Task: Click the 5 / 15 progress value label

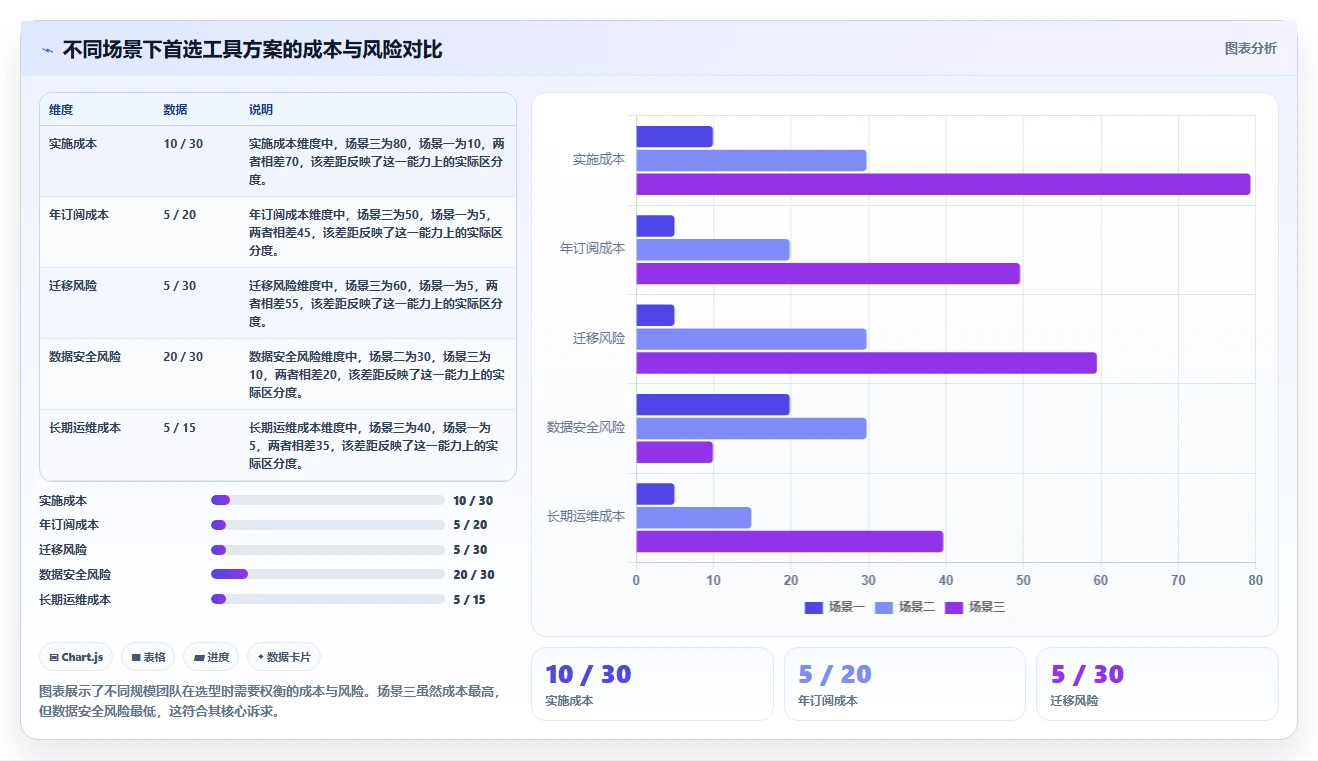Action: (470, 600)
